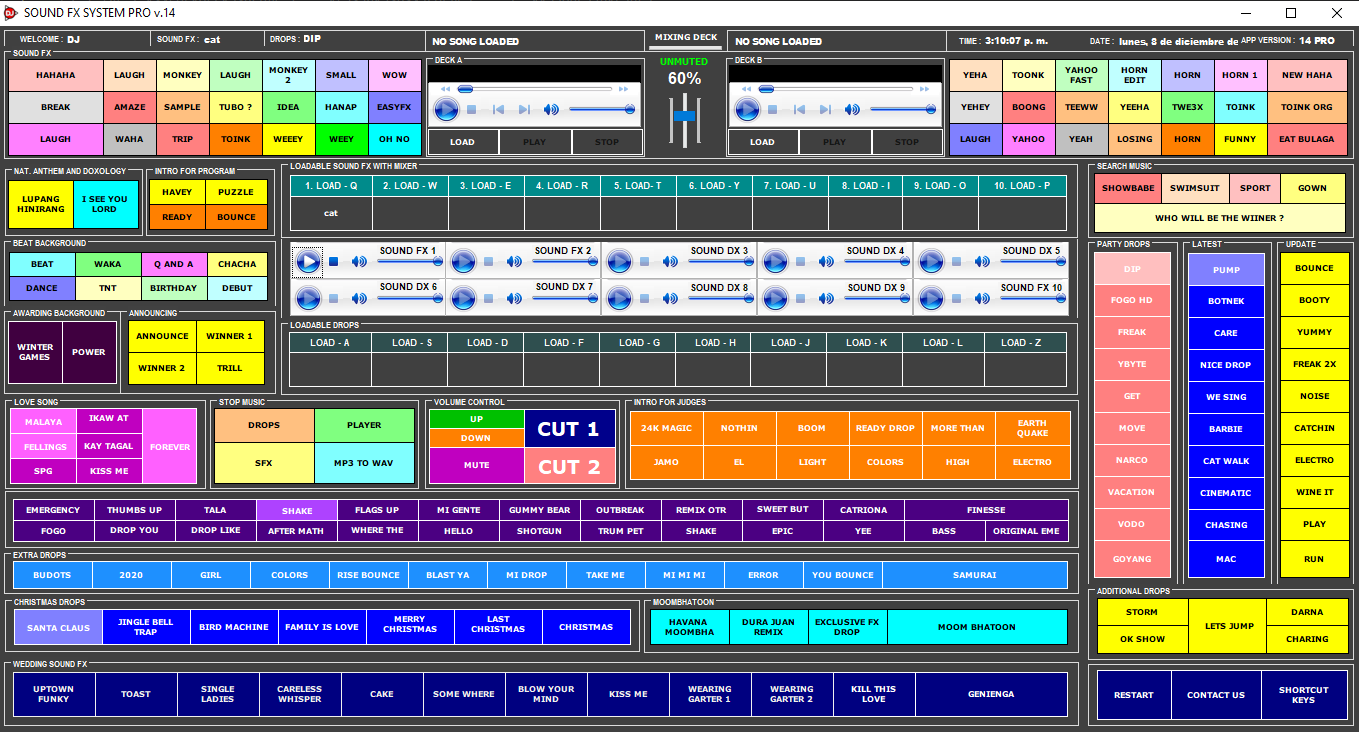Viewport: 1359px width, 732px height.
Task: Toggle the MUTE volume control button
Action: click(476, 465)
